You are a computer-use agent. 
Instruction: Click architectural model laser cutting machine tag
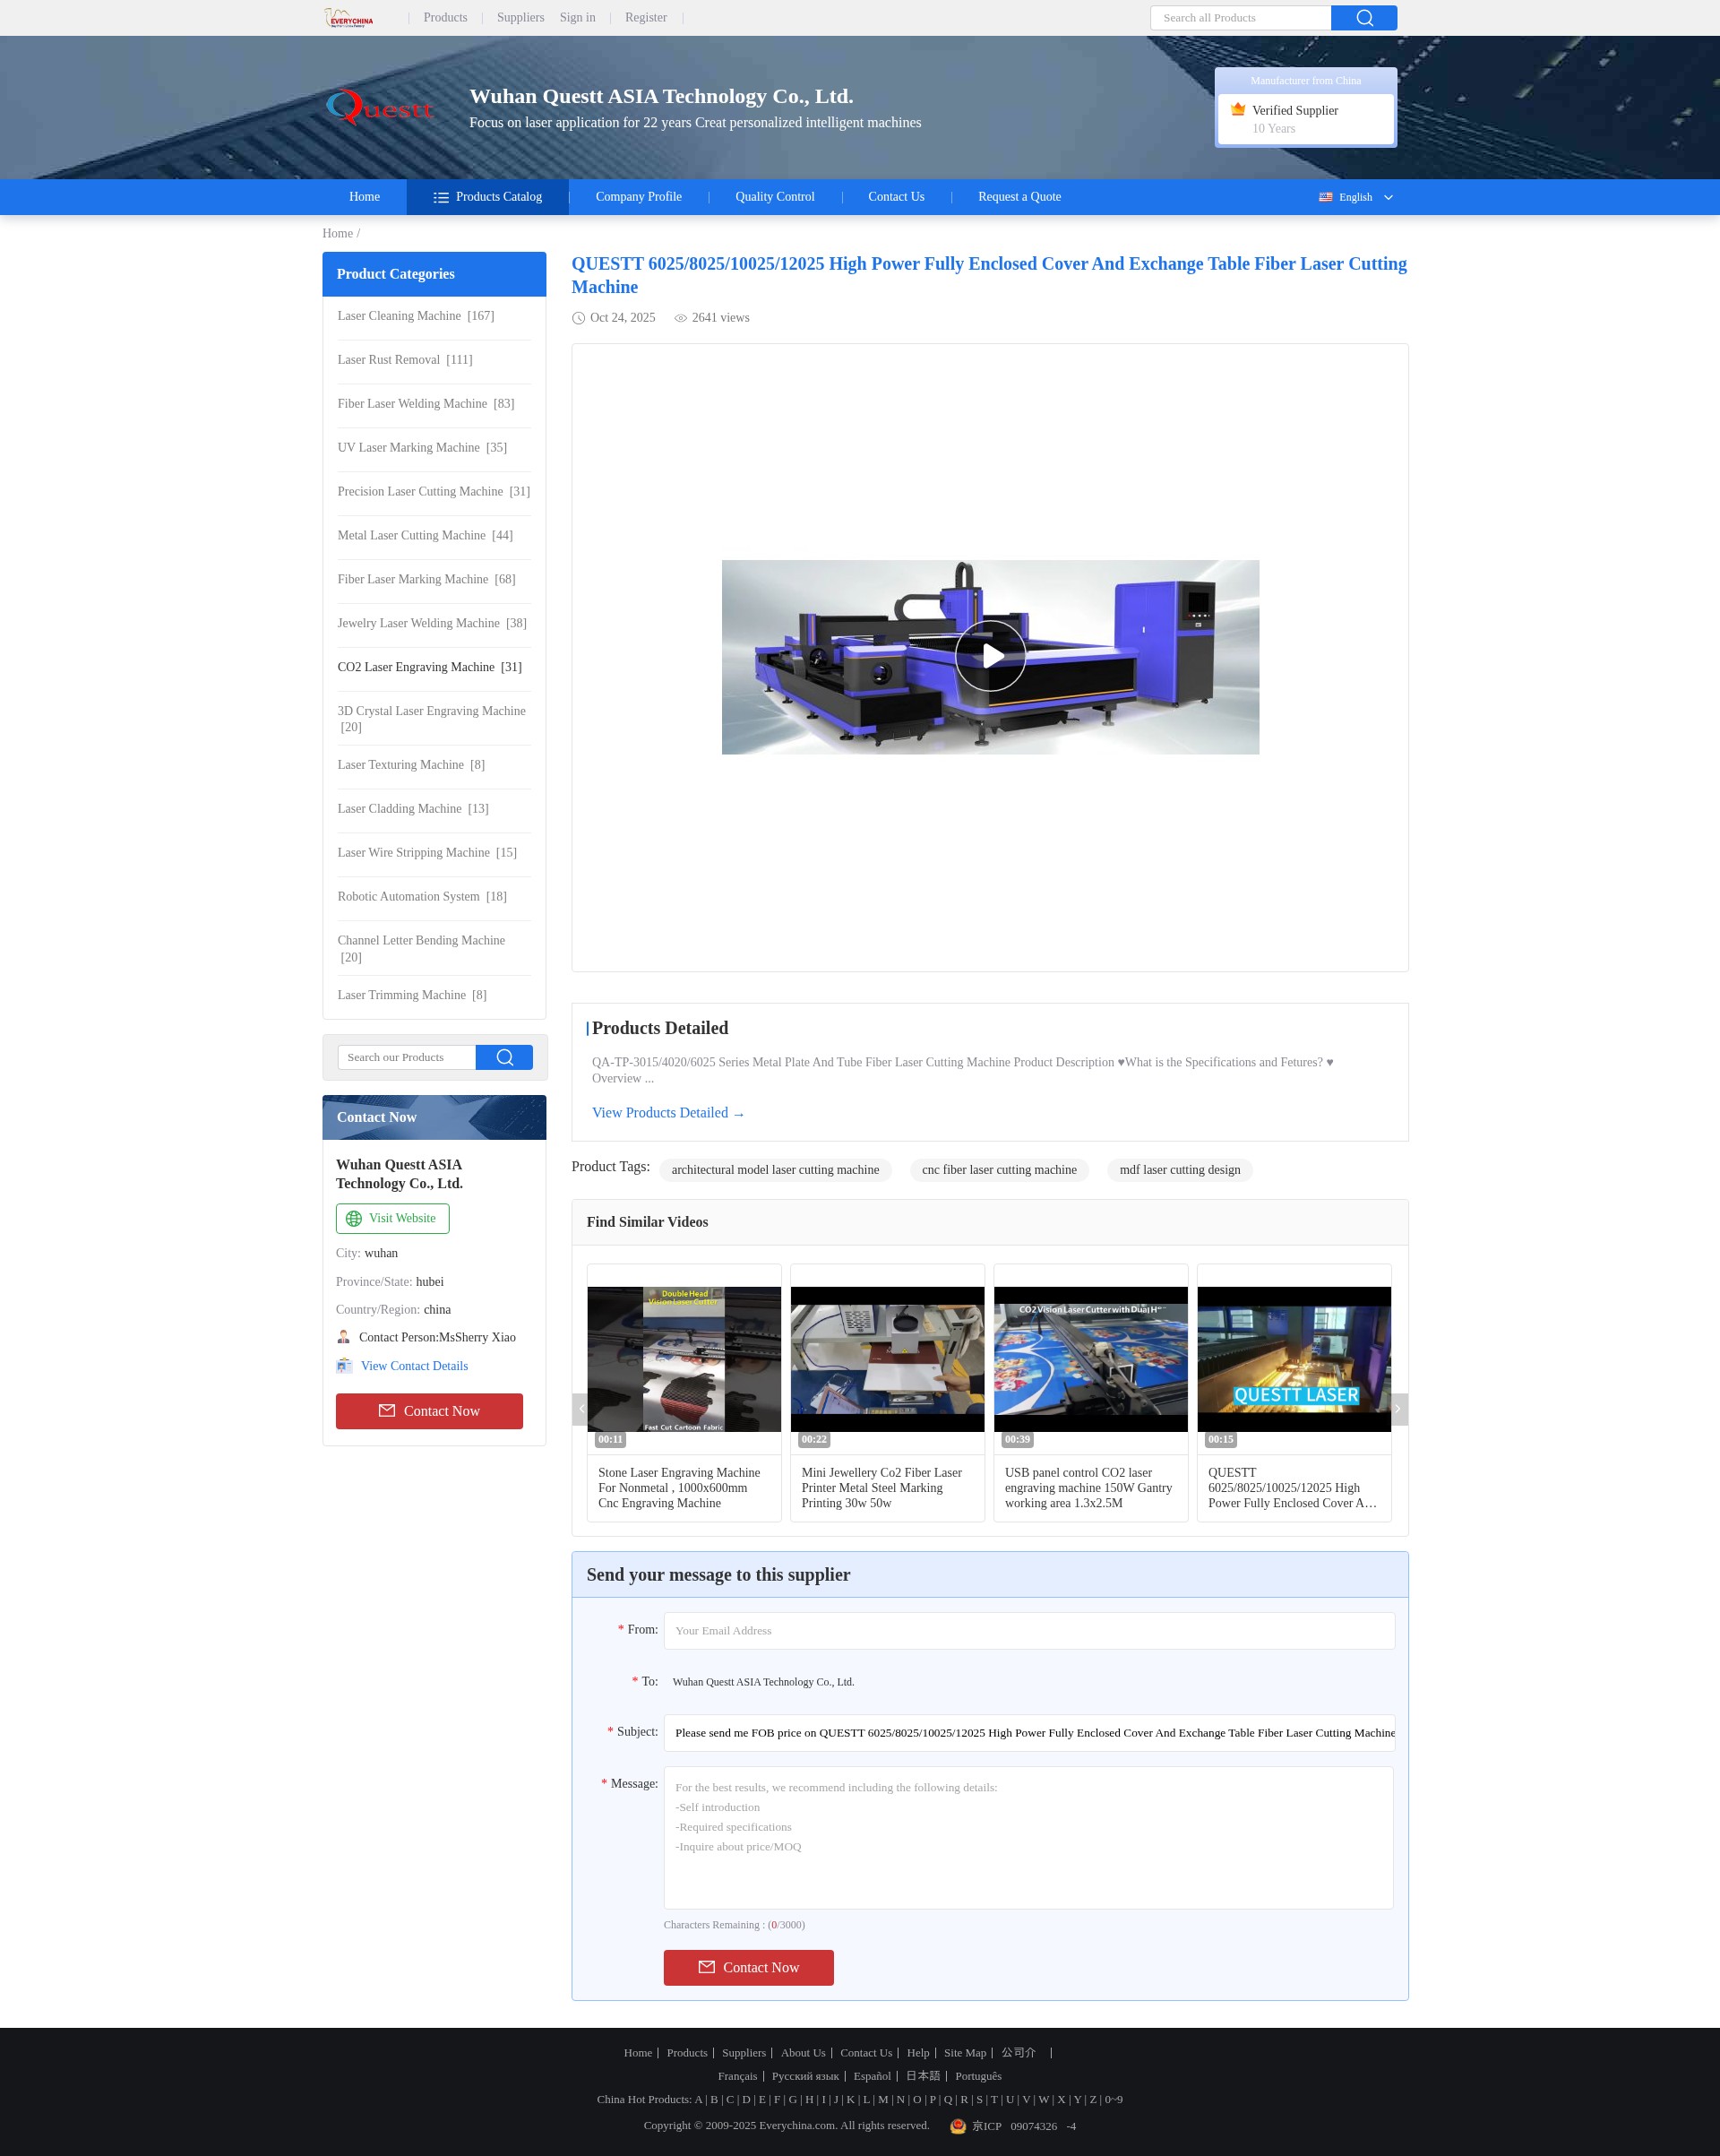[775, 1170]
